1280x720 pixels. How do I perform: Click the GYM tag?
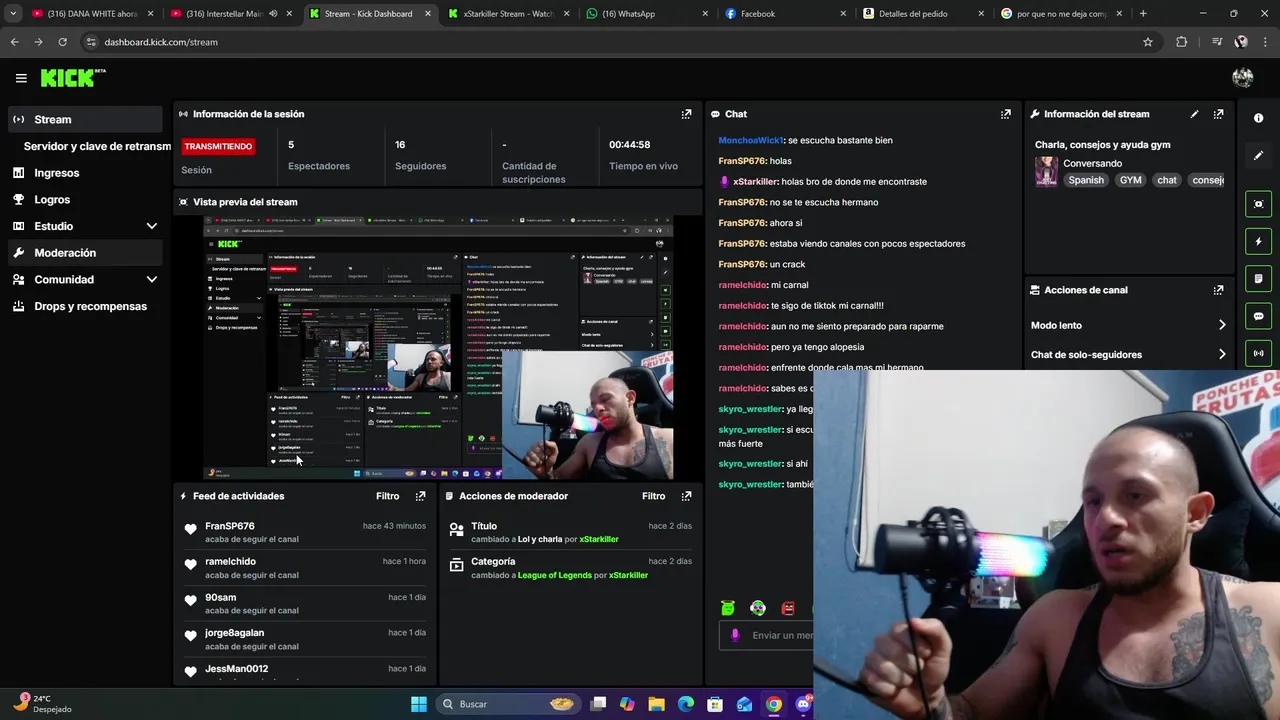(1130, 180)
